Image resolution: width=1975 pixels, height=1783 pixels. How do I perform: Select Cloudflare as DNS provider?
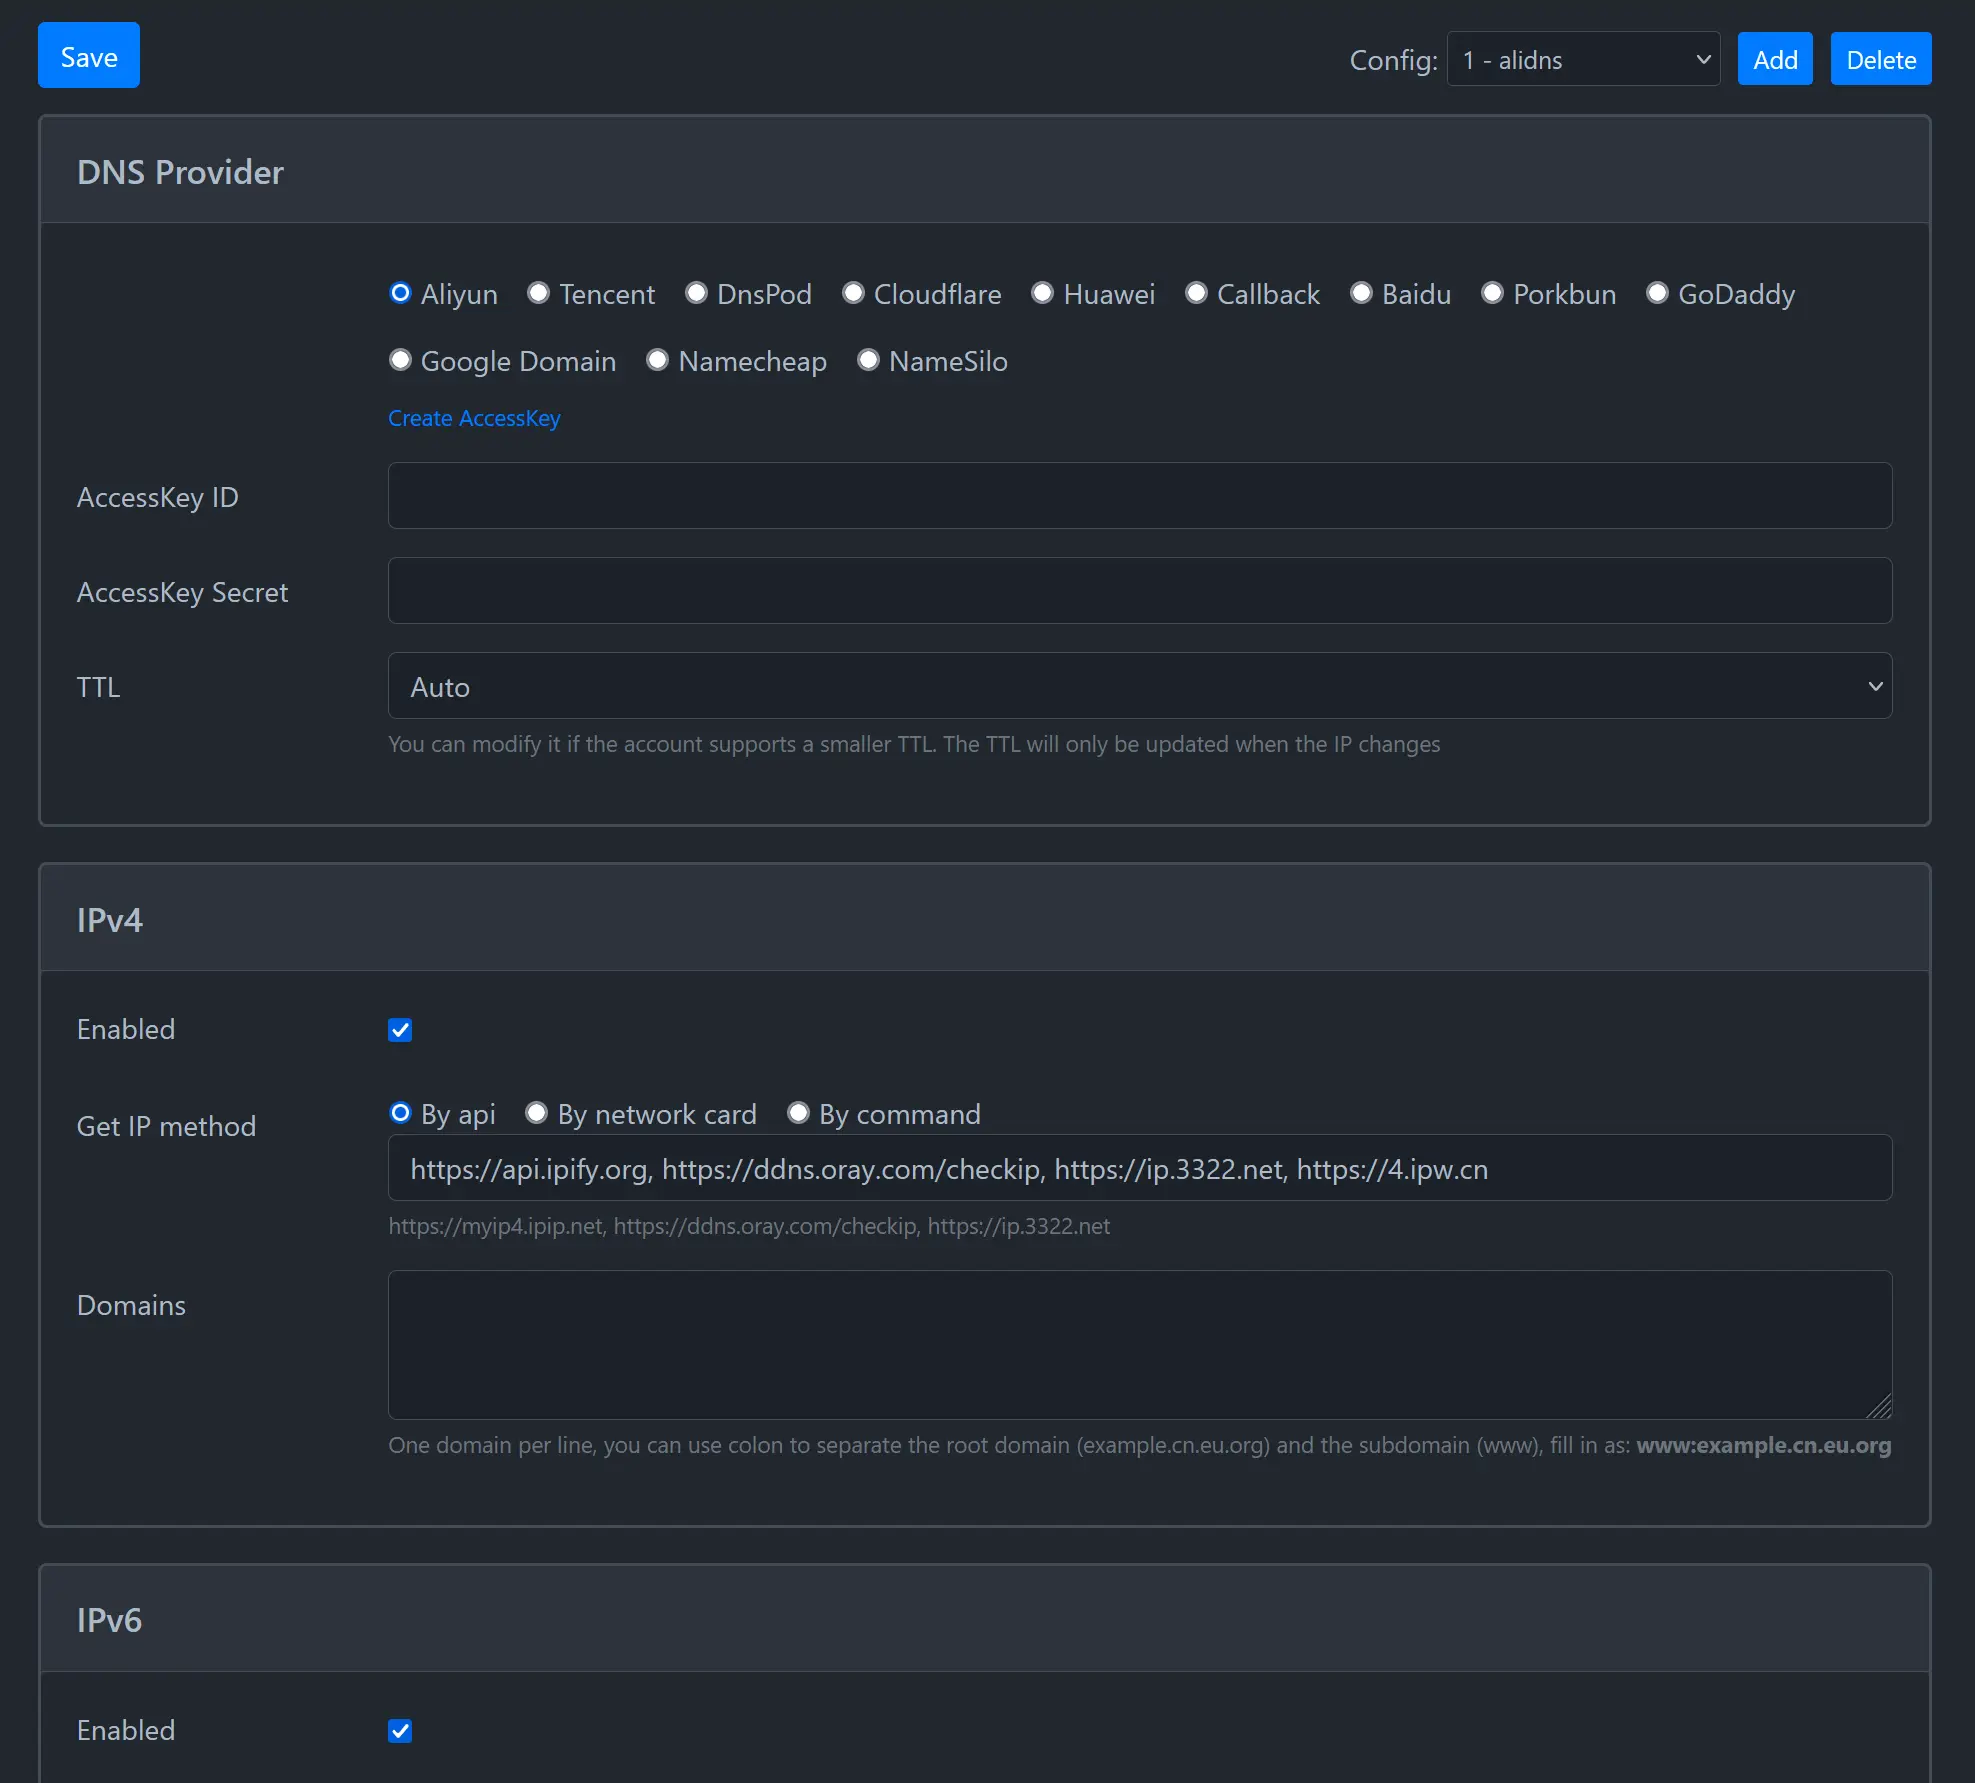[x=853, y=293]
